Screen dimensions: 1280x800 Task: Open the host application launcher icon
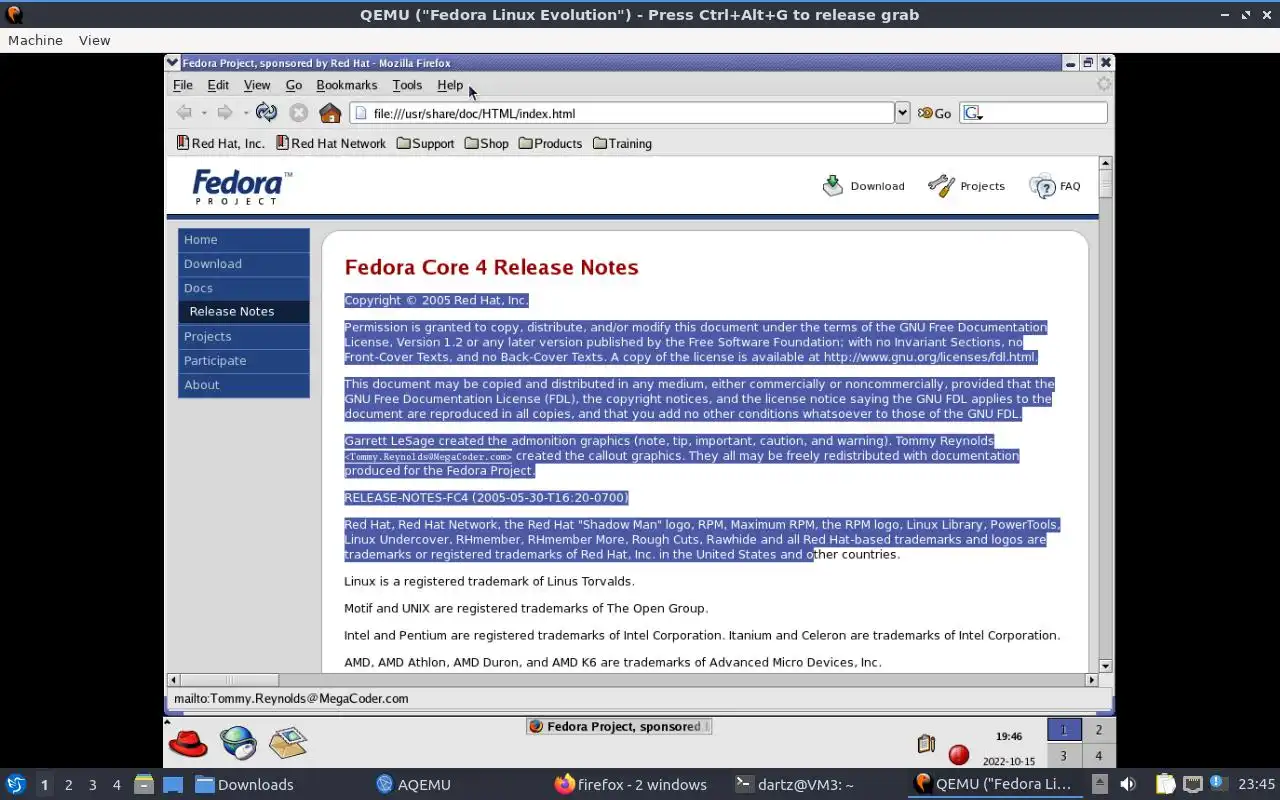(16, 784)
